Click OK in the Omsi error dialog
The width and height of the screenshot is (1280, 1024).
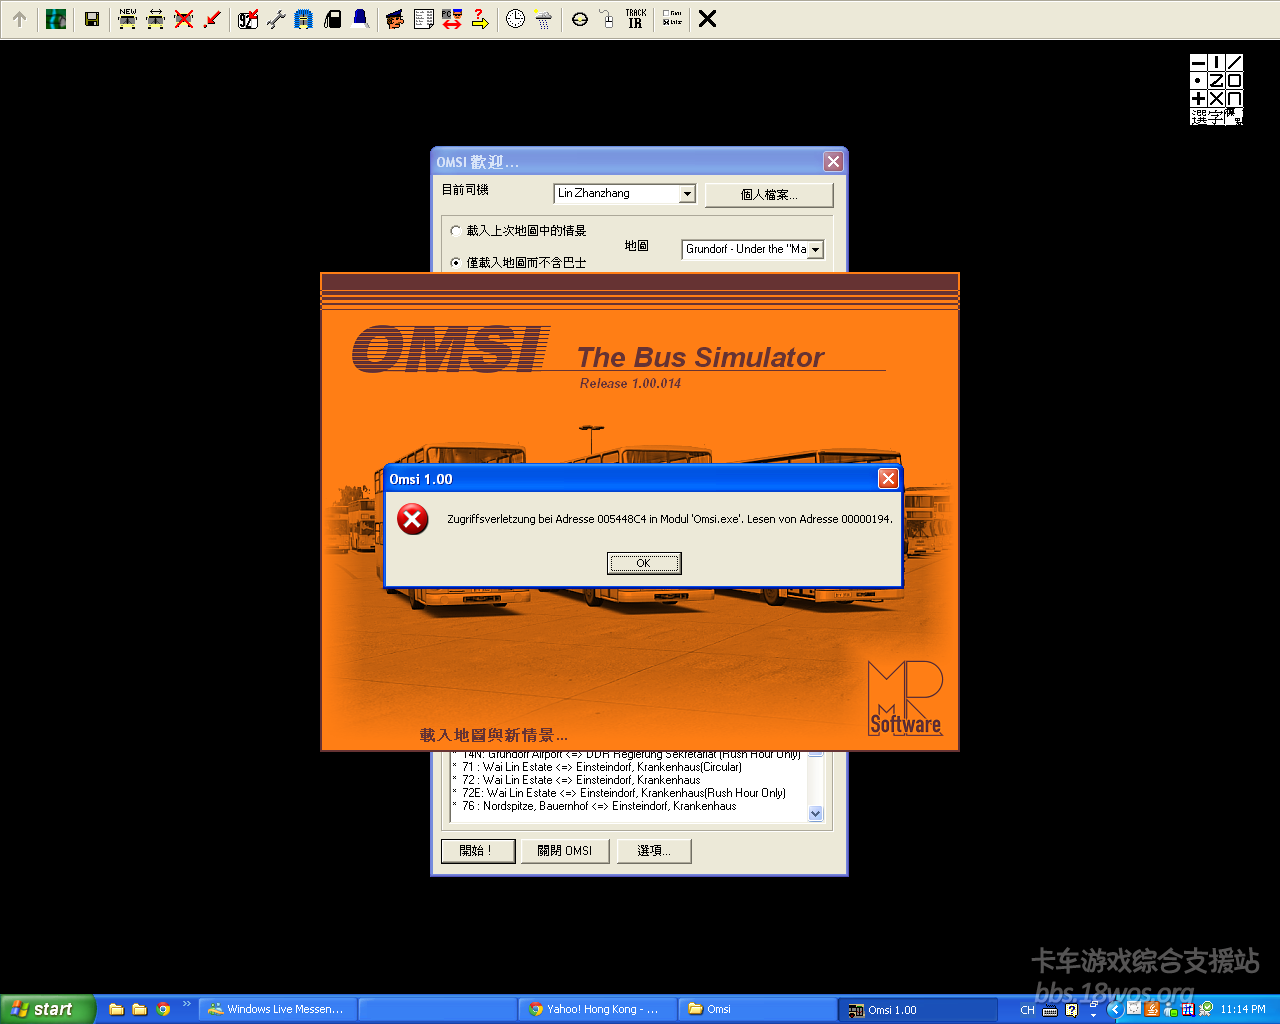pyautogui.click(x=644, y=563)
